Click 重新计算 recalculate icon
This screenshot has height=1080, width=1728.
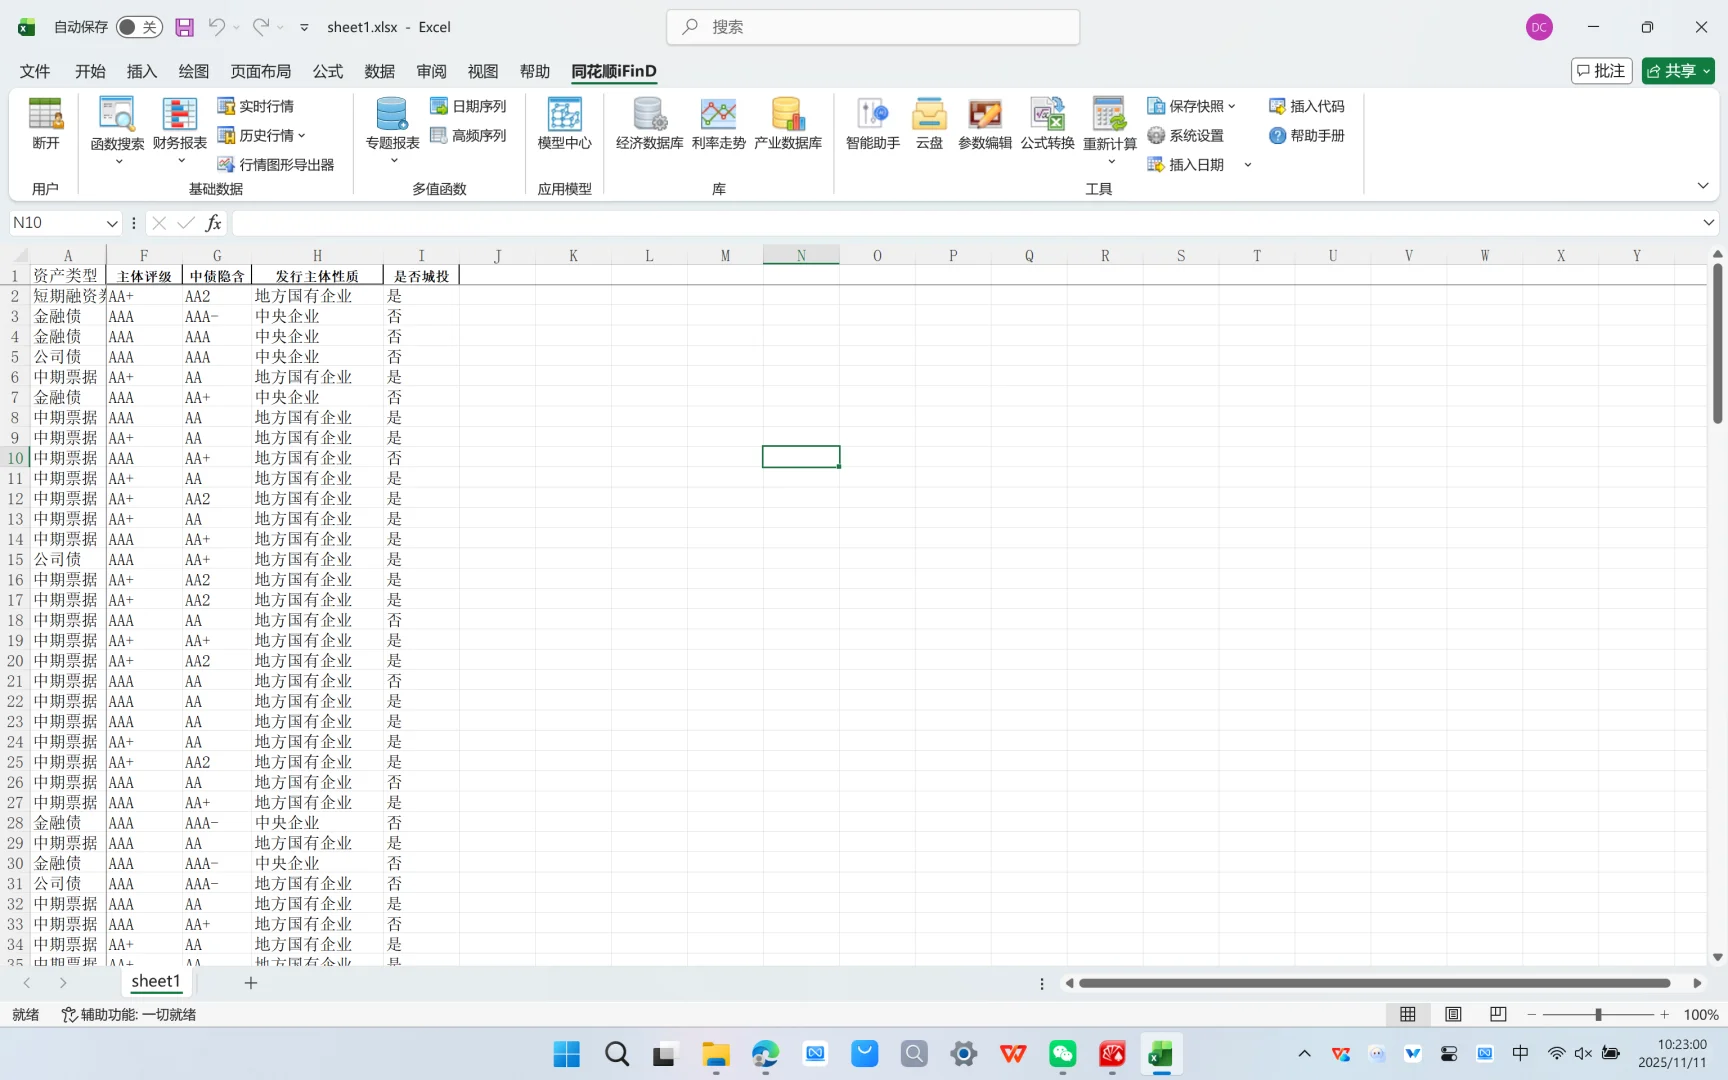point(1110,115)
